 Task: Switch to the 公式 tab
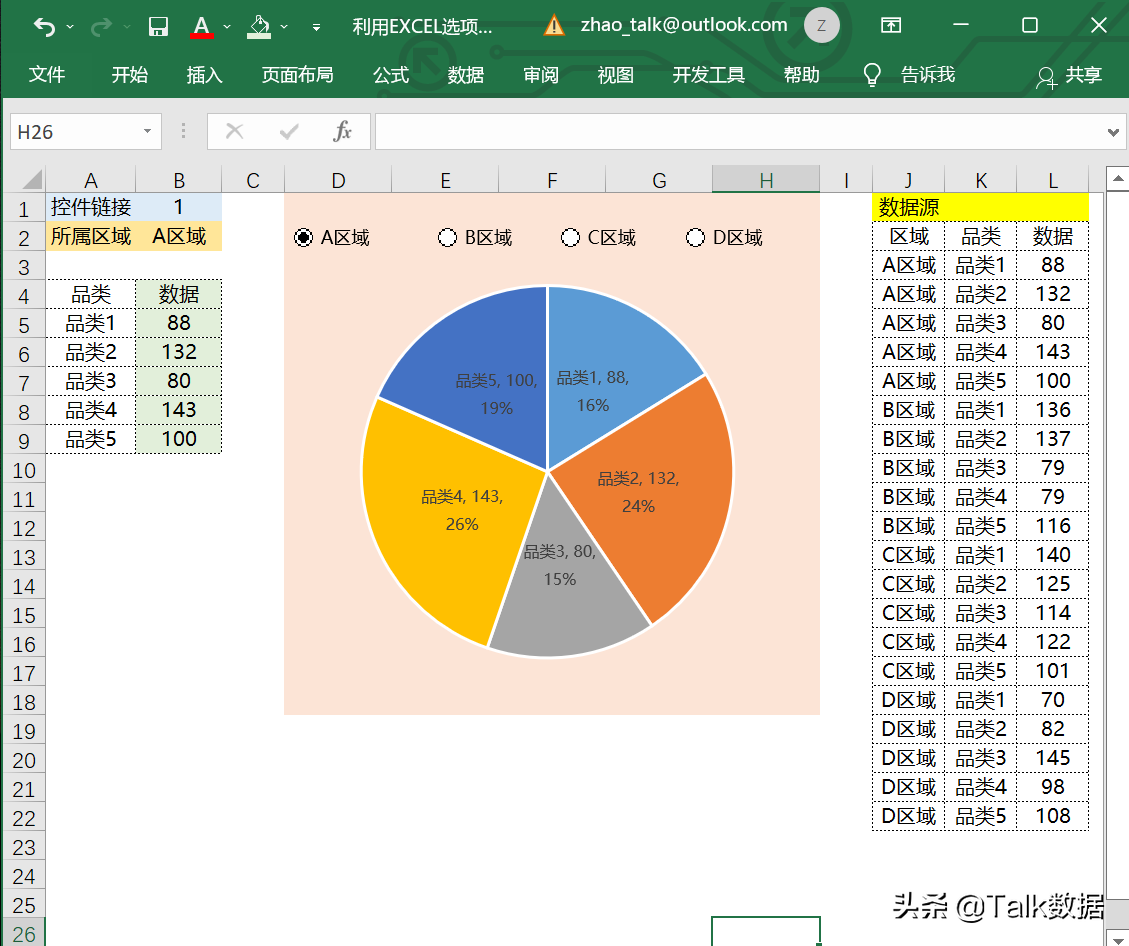tap(391, 74)
